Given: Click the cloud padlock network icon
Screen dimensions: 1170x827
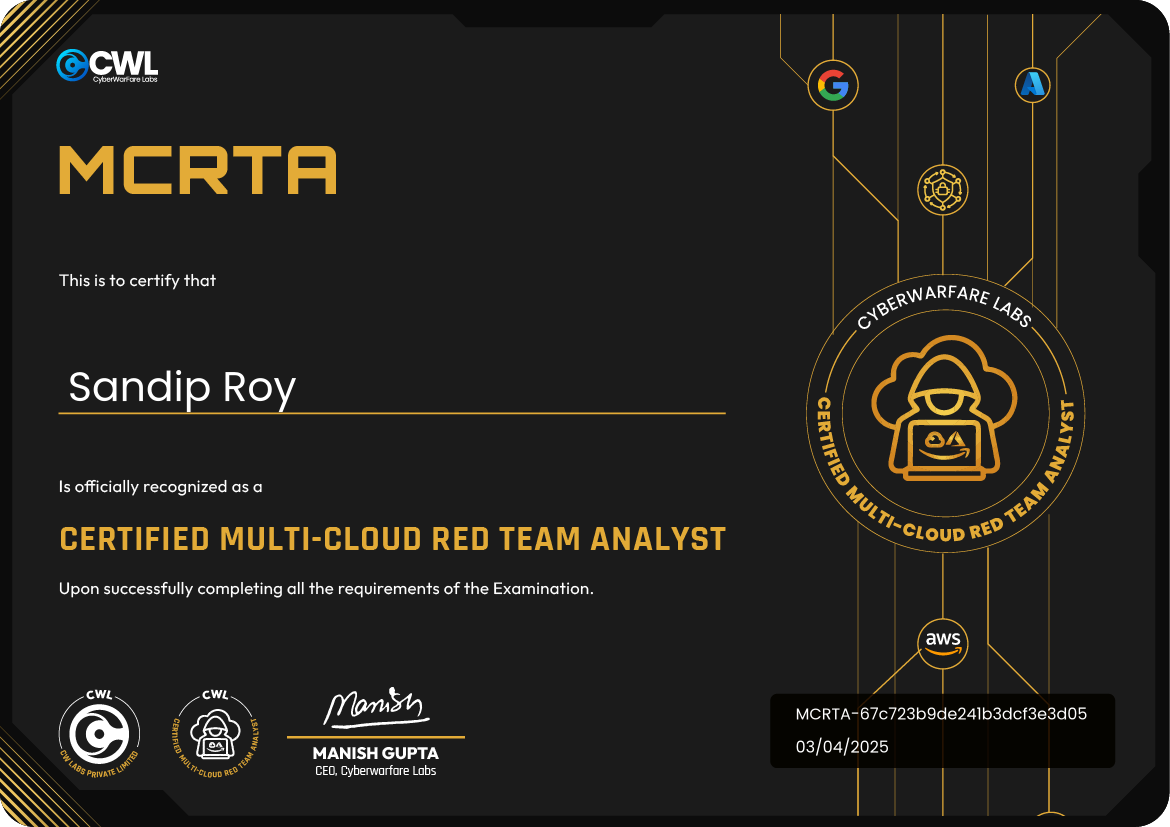Looking at the screenshot, I should tap(943, 190).
